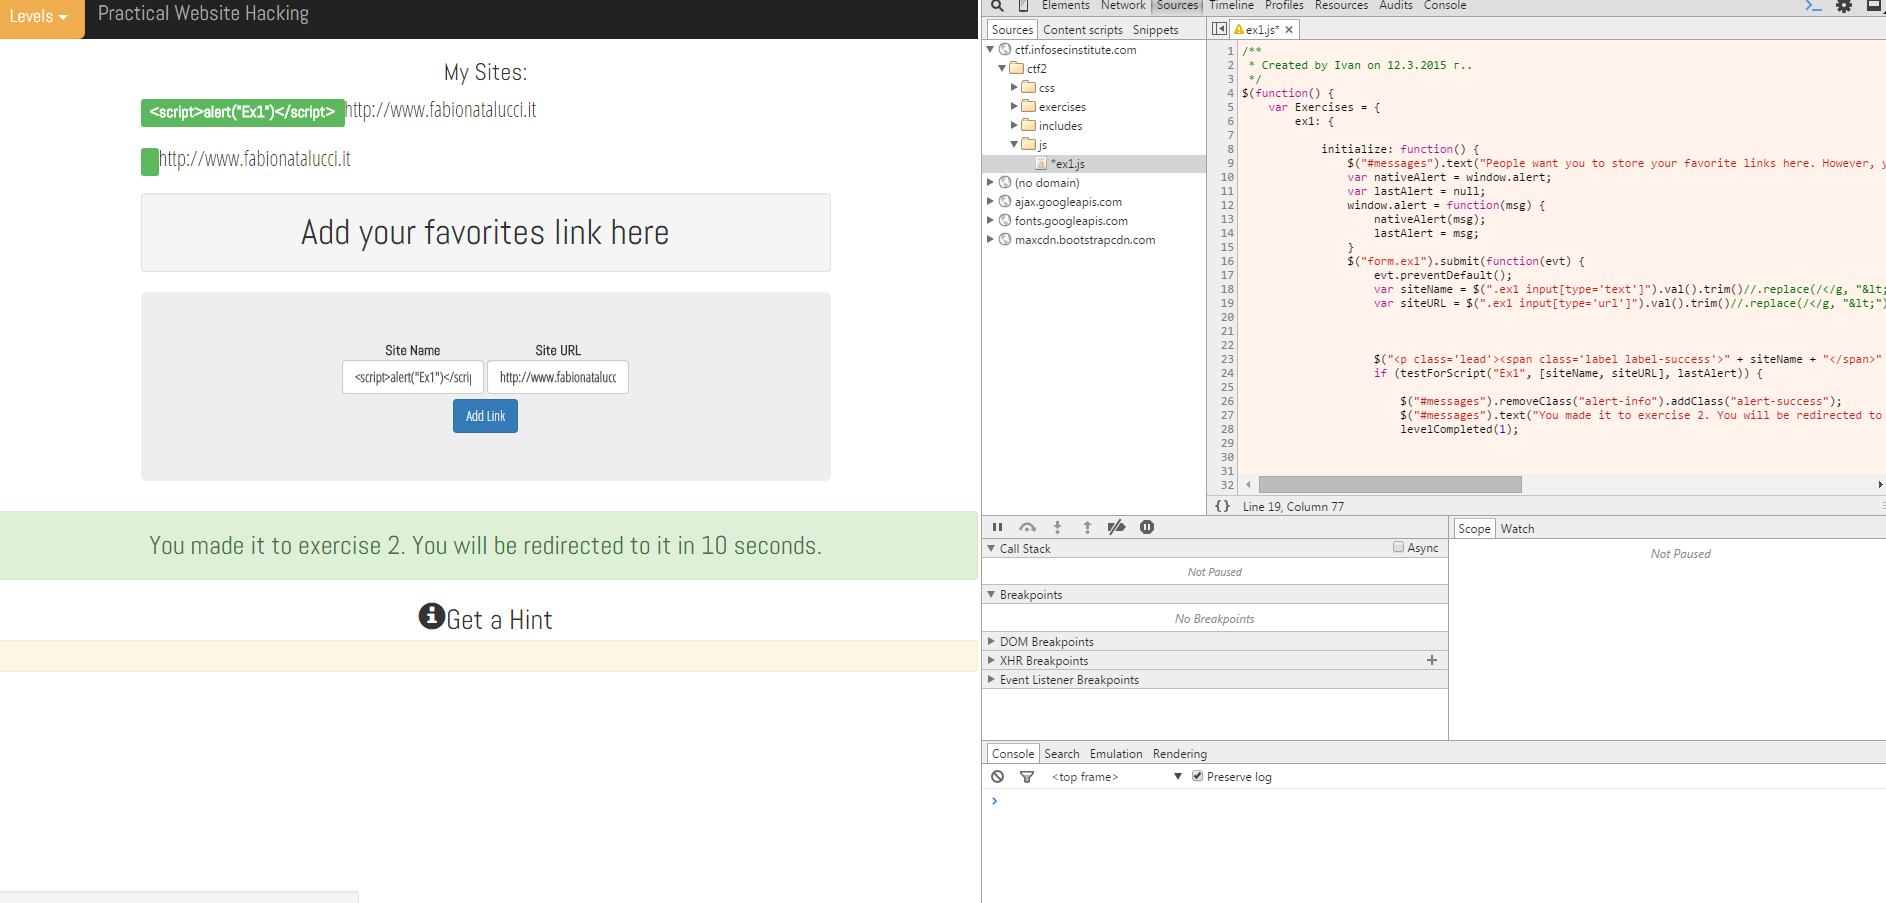The image size is (1886, 903).
Task: Add an XHR breakpoint with plus icon
Action: coord(1432,660)
